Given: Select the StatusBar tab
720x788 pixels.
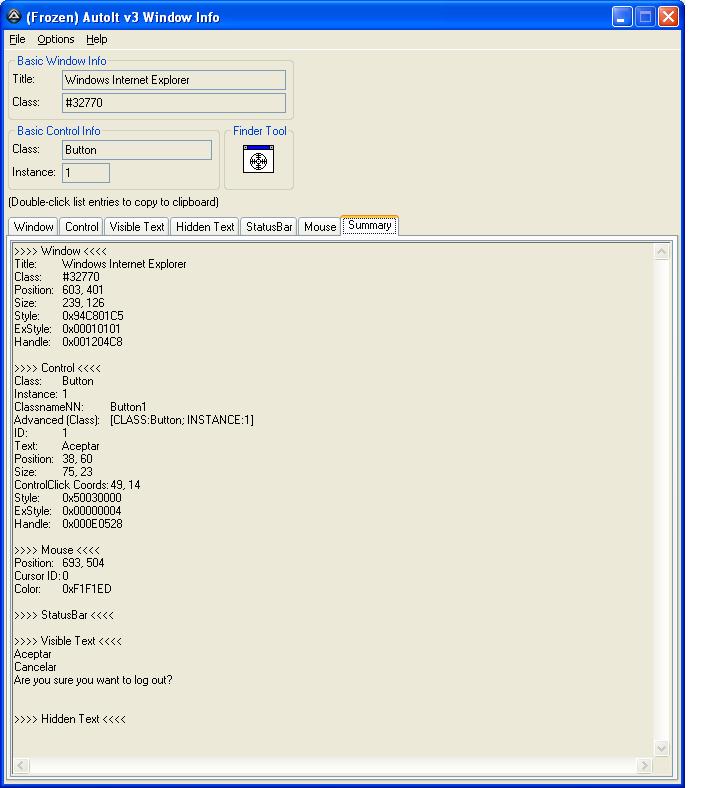Looking at the screenshot, I should 269,227.
